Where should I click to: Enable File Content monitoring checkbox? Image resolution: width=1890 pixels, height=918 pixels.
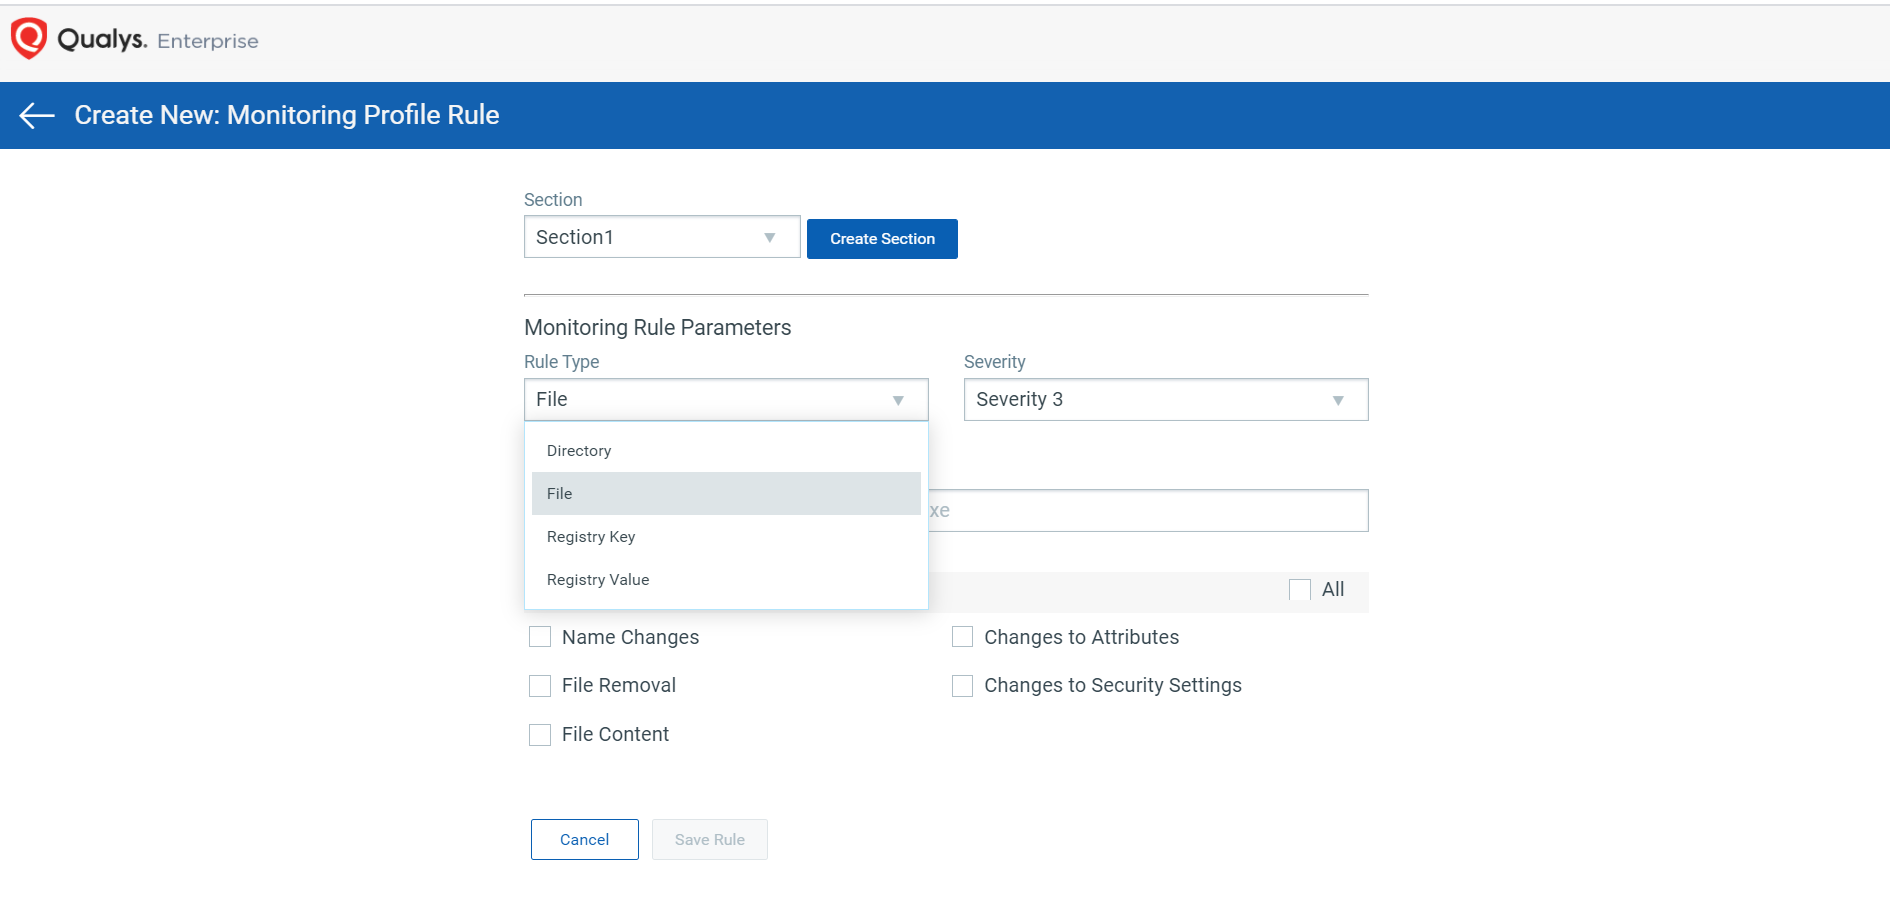click(x=540, y=735)
